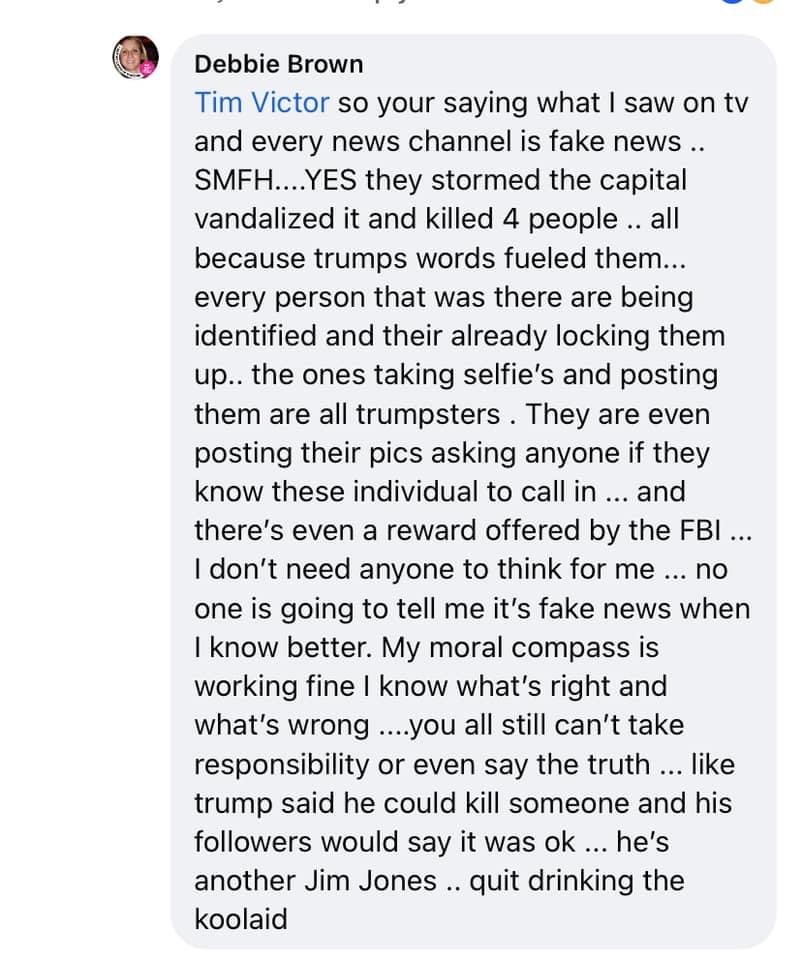
Task: Open Debbie Brown's profile picture
Action: pos(135,58)
